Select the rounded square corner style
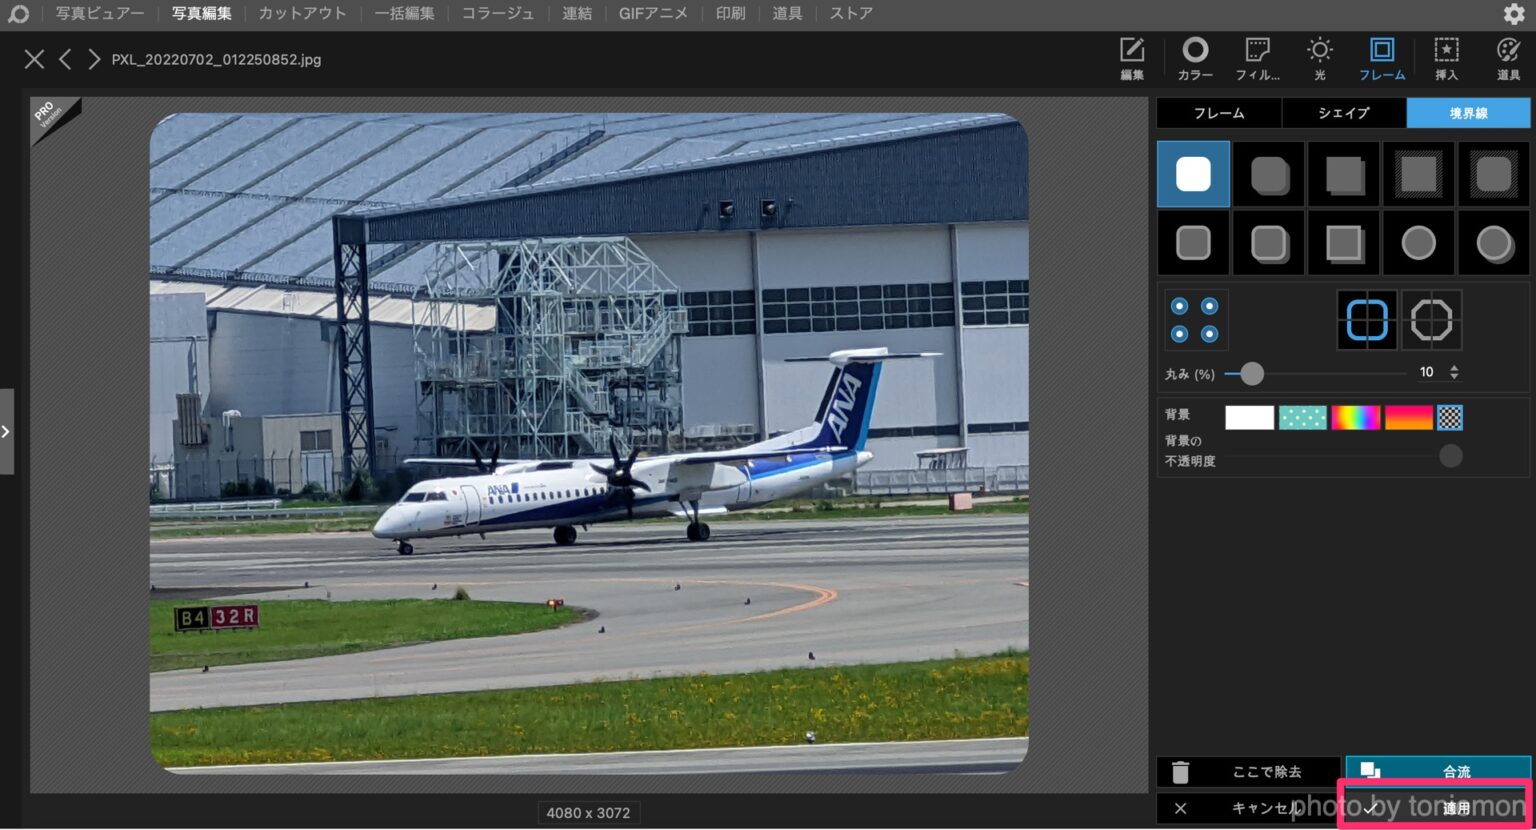Screen dimensions: 1536x830 pyautogui.click(x=1367, y=319)
